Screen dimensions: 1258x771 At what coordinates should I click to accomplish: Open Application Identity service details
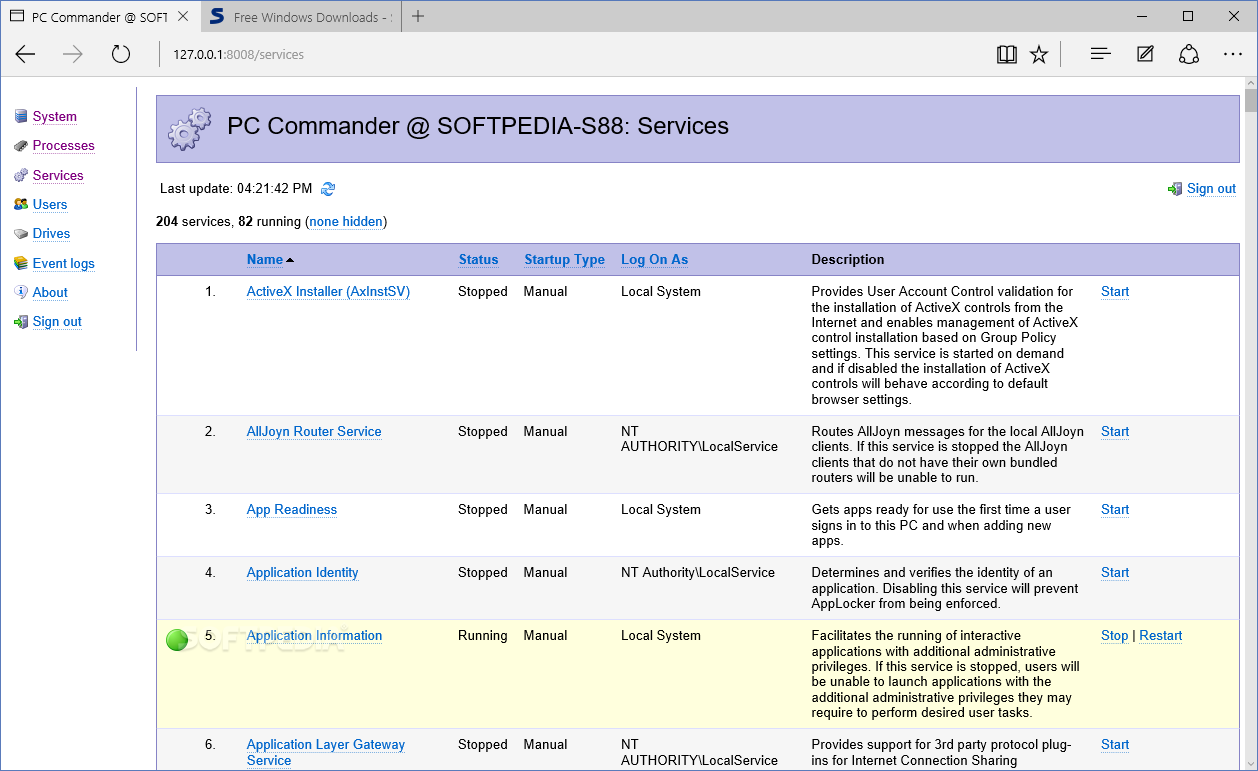pyautogui.click(x=302, y=573)
